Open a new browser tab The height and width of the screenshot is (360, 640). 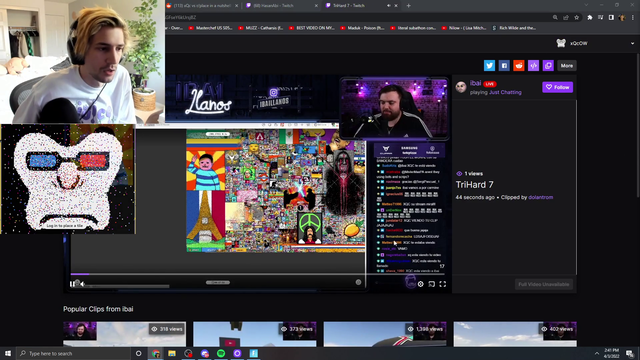[x=409, y=6]
